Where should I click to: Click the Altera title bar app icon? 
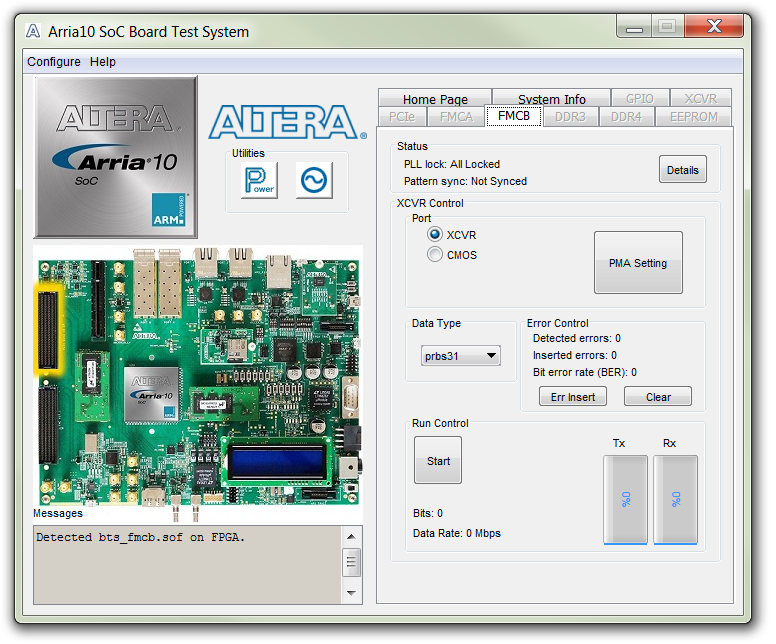pyautogui.click(x=33, y=31)
